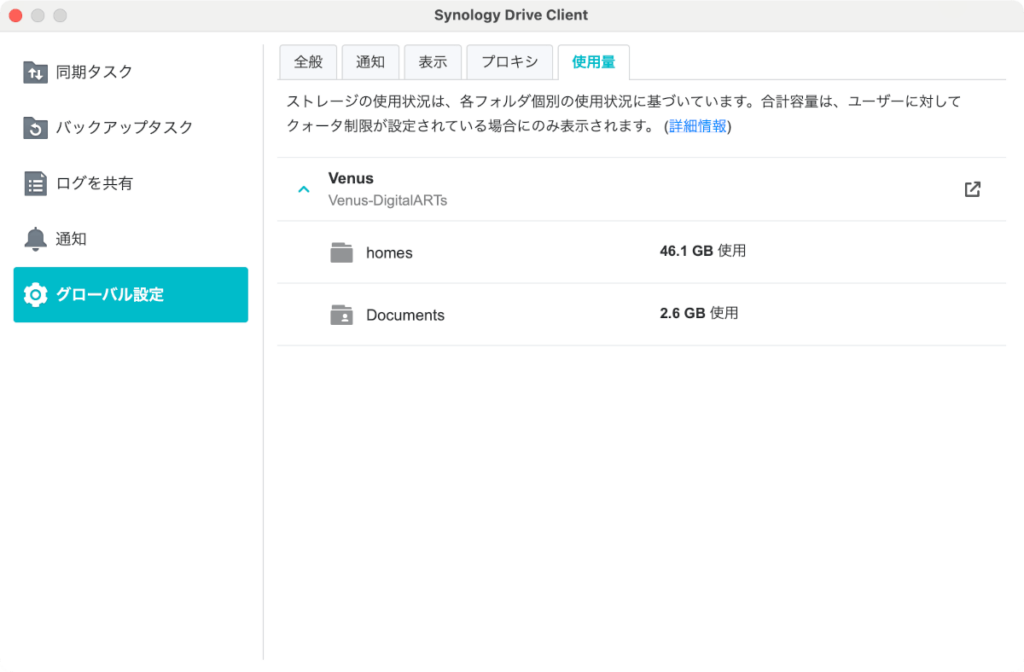
Task: Click the zoom button in the title bar
Action: [60, 15]
